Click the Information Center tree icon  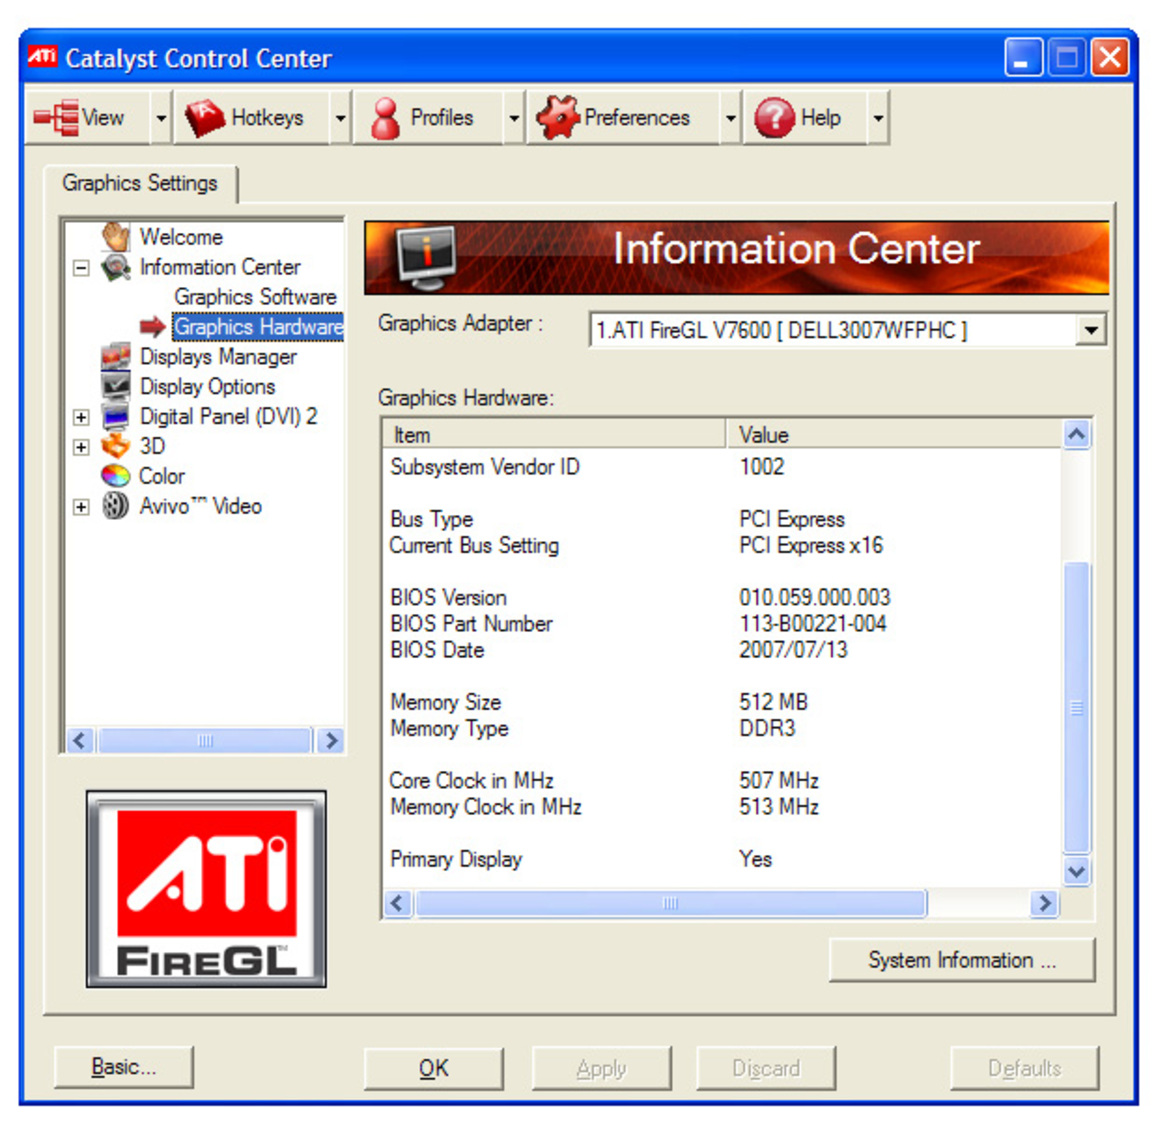(116, 267)
